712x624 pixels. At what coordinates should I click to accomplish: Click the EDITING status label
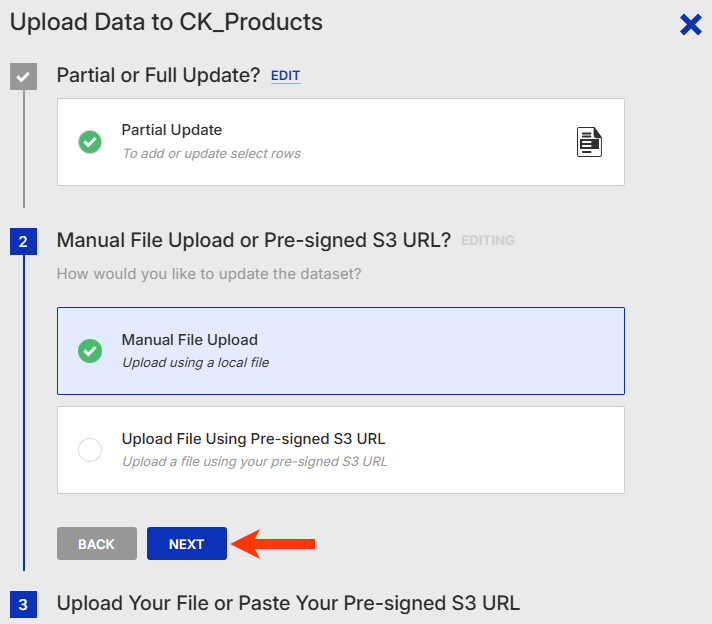click(488, 241)
